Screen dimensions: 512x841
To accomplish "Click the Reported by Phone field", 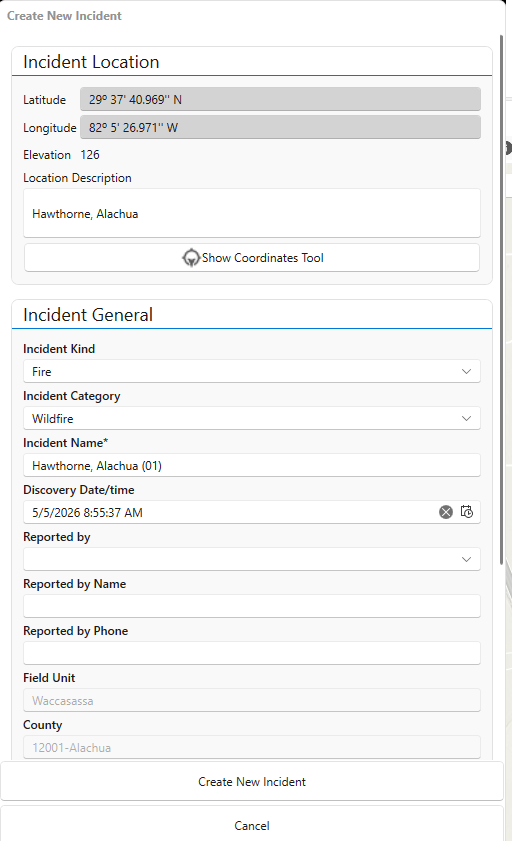I will pyautogui.click(x=251, y=653).
